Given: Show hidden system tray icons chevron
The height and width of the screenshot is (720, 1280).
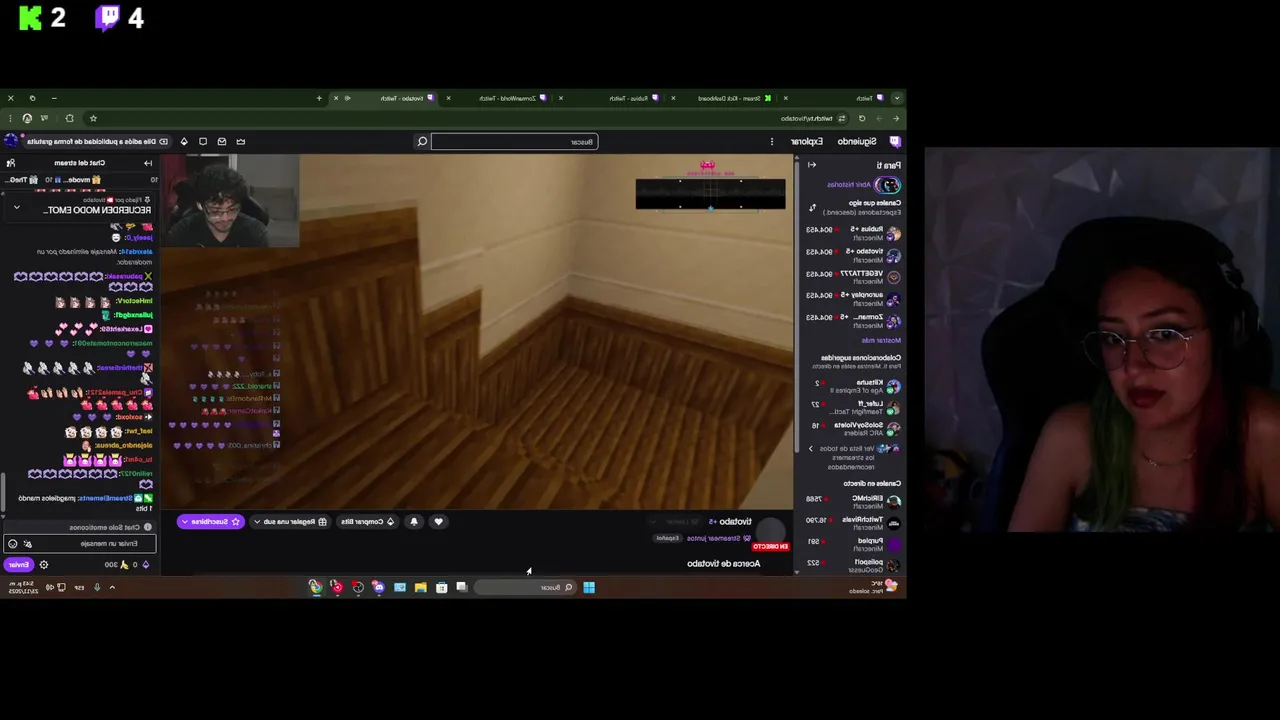Looking at the screenshot, I should point(112,587).
